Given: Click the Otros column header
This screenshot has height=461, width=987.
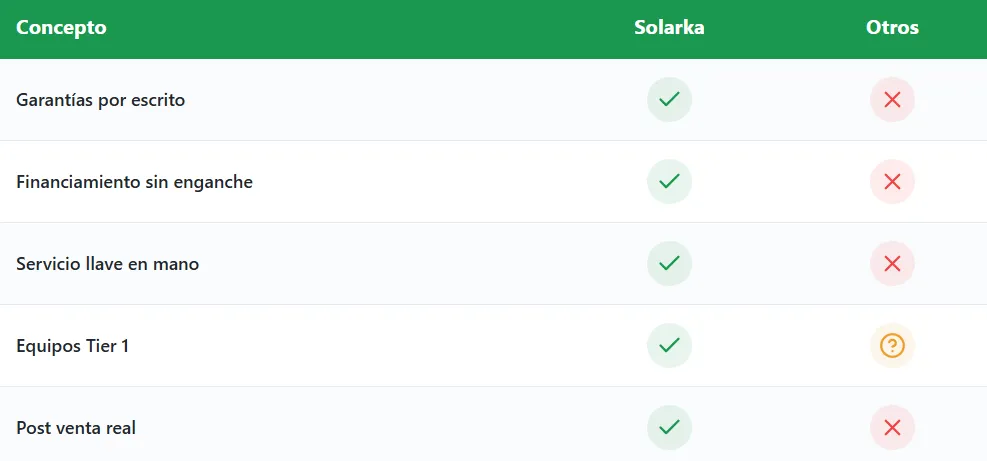Looking at the screenshot, I should pos(892,28).
